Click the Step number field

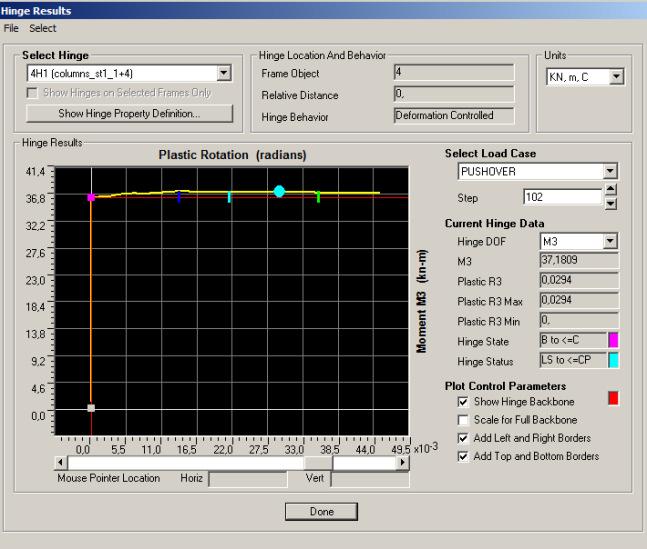click(563, 197)
